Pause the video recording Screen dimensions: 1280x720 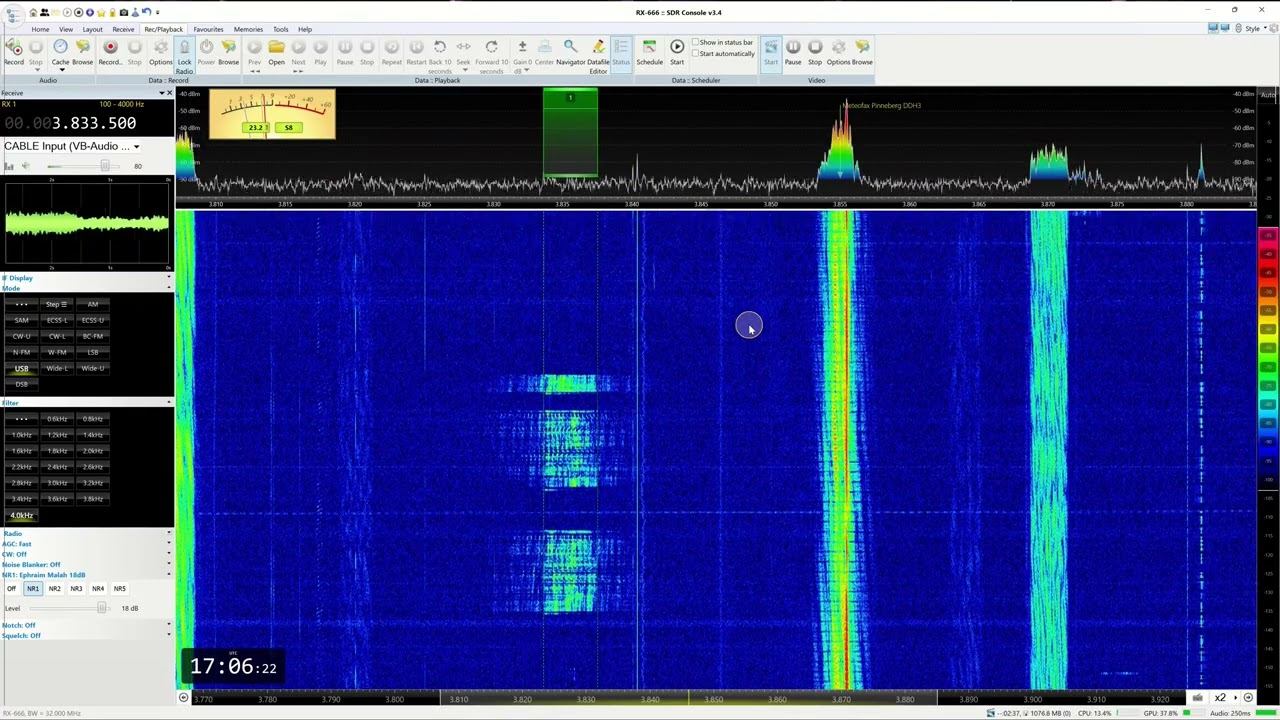[793, 47]
